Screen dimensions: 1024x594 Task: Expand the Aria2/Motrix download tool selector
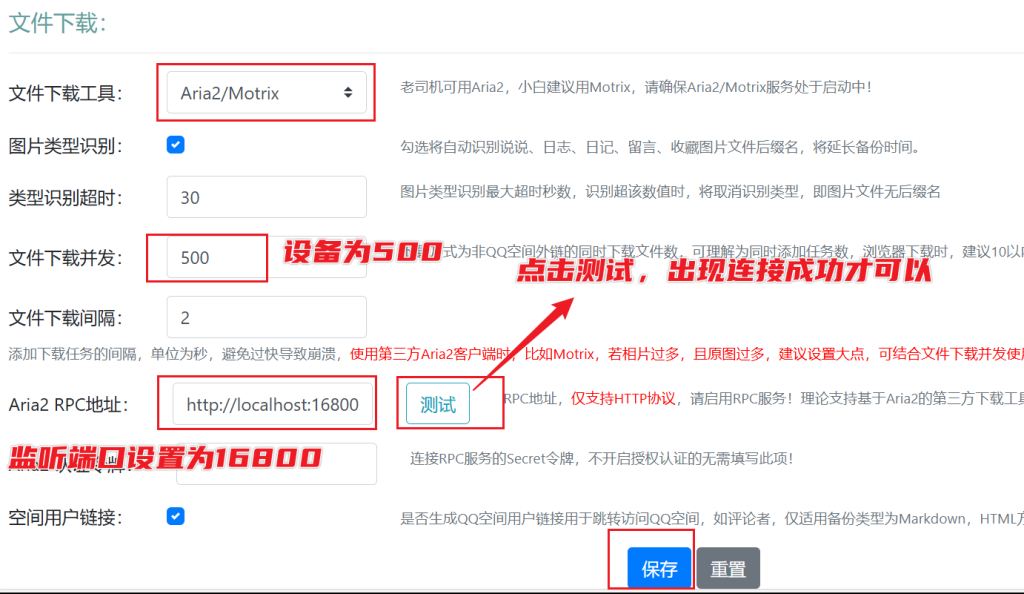click(x=265, y=91)
